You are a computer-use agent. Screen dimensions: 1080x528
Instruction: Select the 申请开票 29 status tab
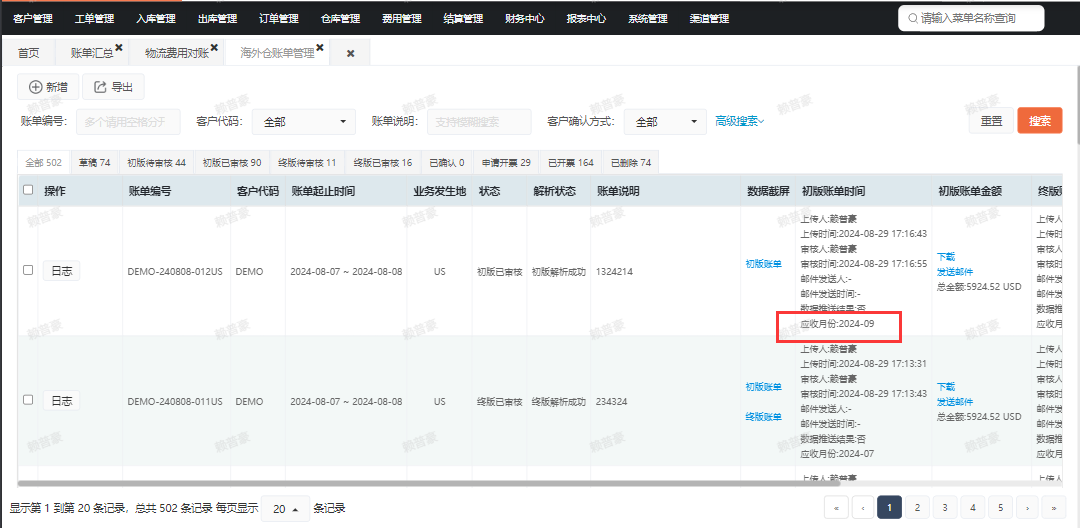pyautogui.click(x=506, y=162)
